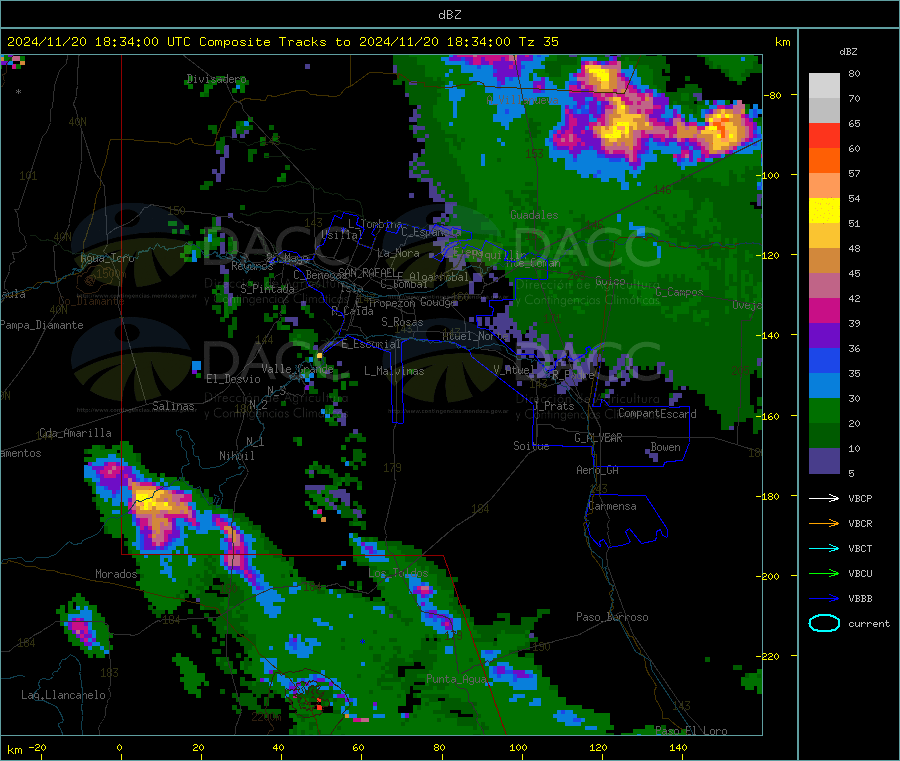900x761 pixels.
Task: Select the light blue 30–35 dBZ swatch
Action: [x=824, y=386]
